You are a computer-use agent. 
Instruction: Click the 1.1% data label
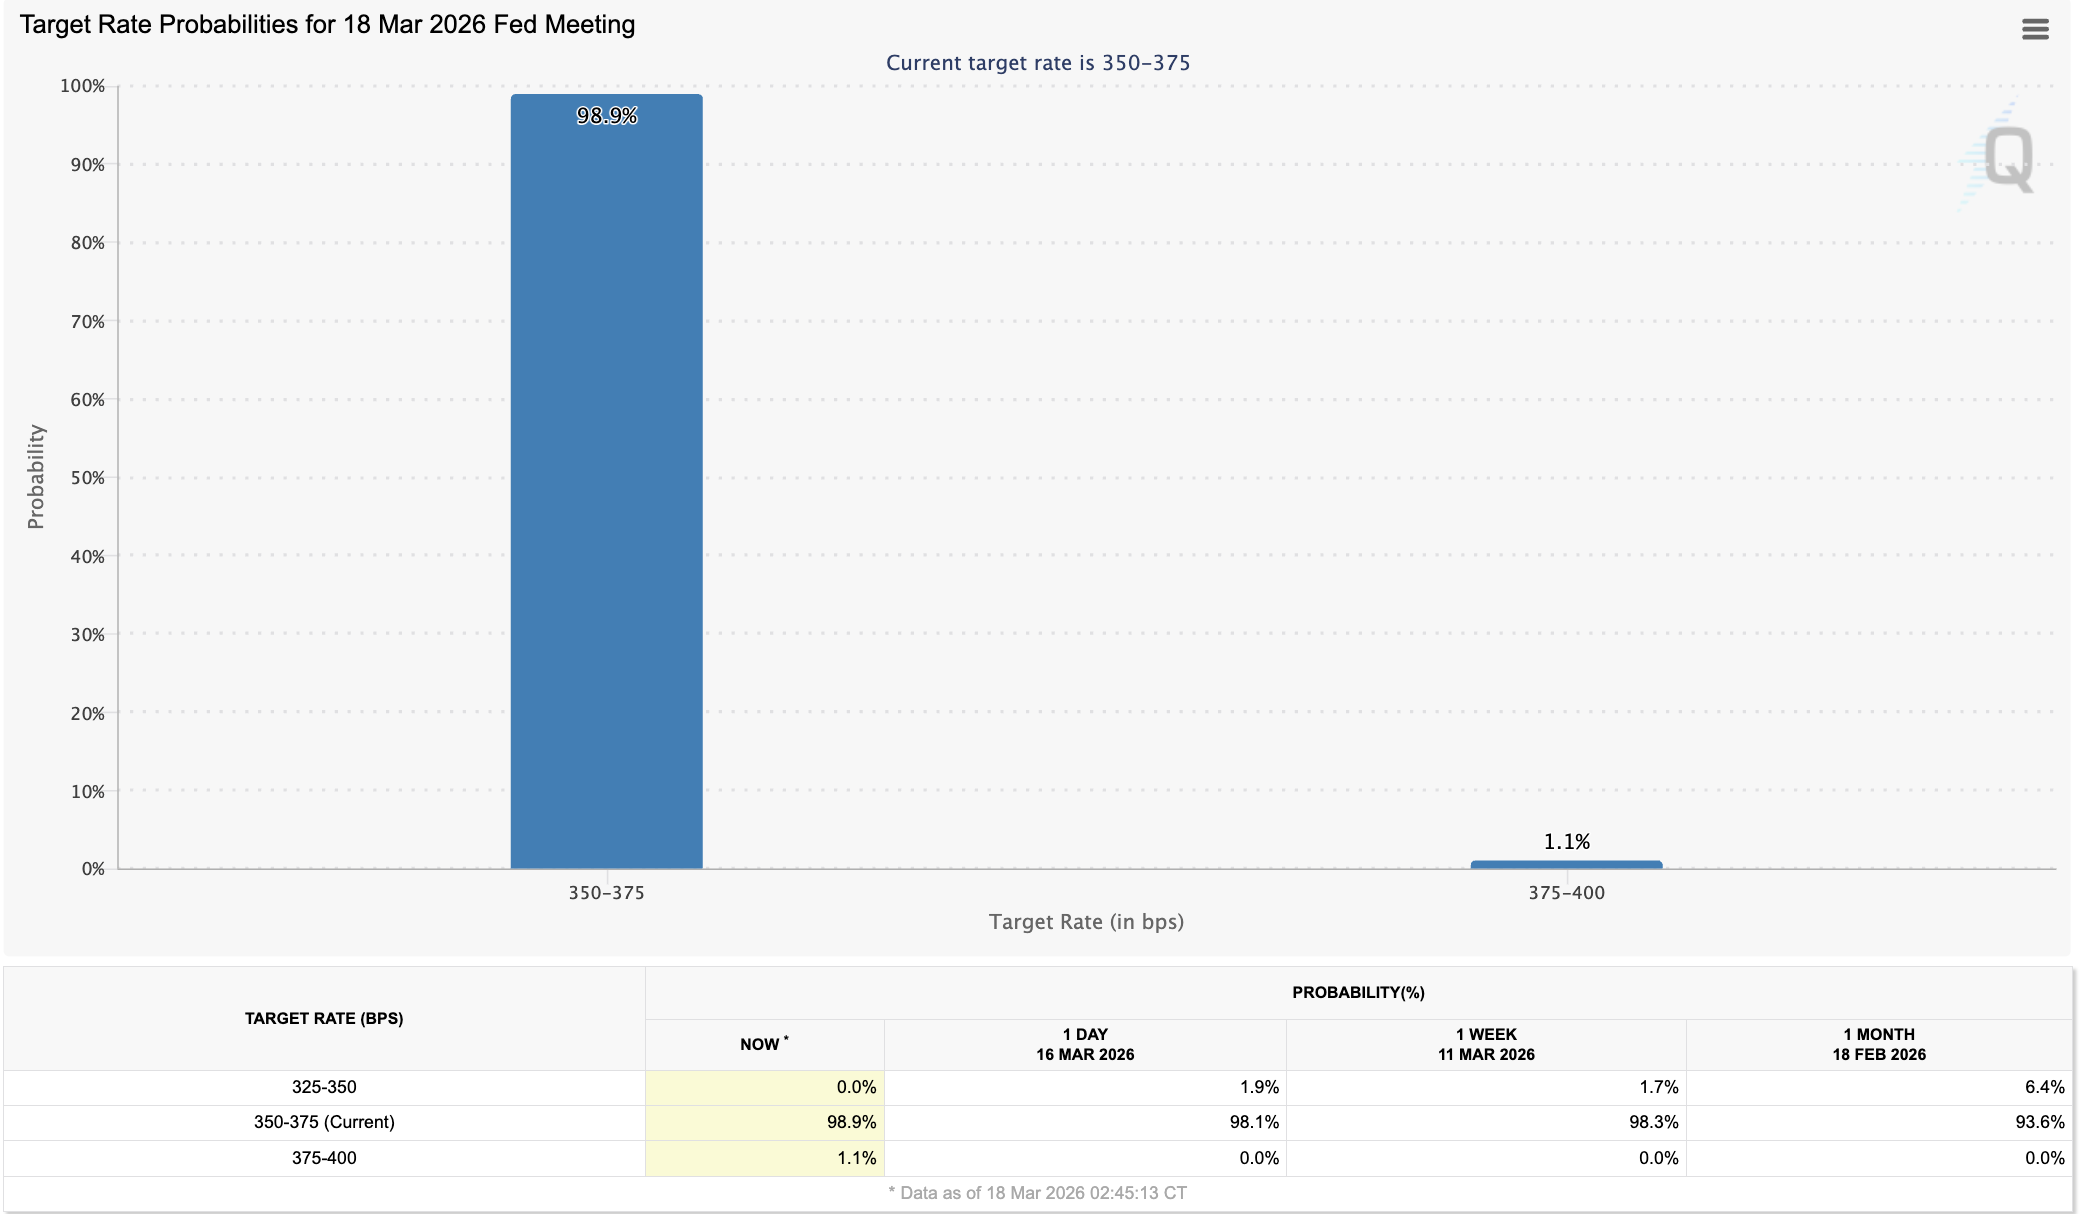[x=1566, y=842]
